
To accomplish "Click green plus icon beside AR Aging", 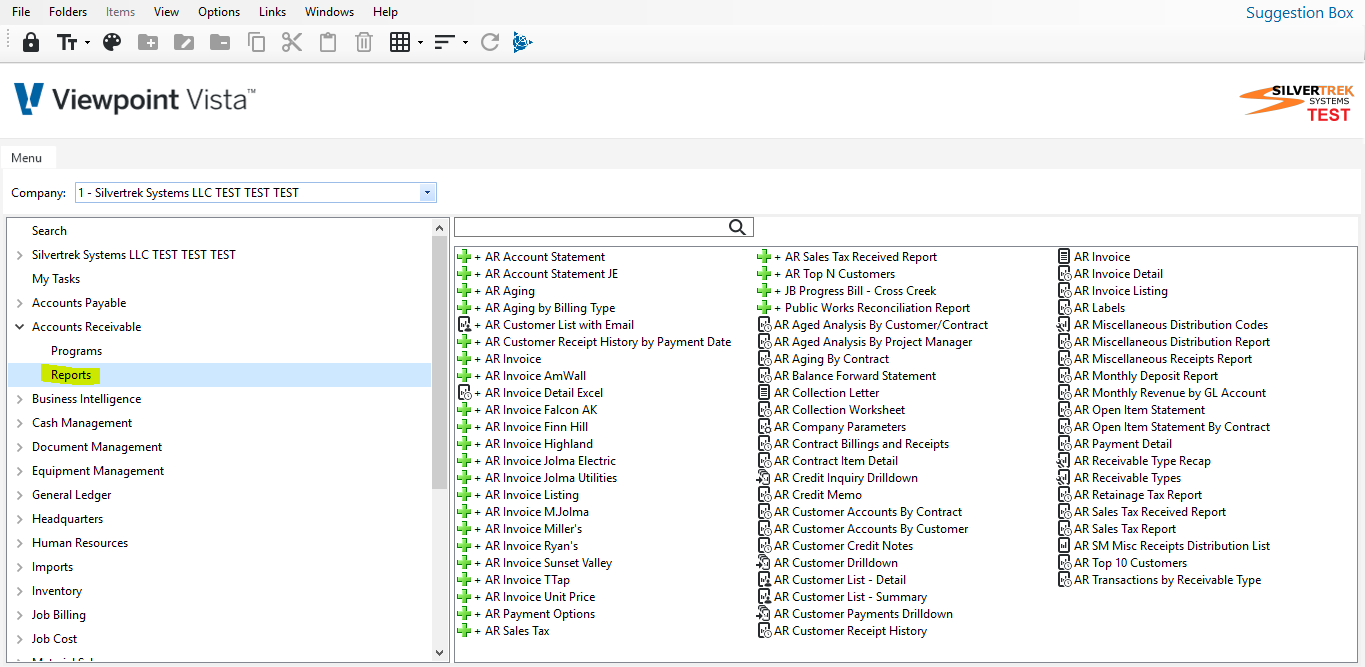I will point(464,291).
